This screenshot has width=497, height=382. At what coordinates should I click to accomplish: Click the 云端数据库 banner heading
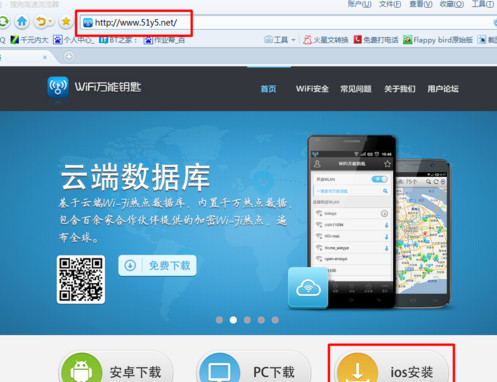[x=135, y=177]
